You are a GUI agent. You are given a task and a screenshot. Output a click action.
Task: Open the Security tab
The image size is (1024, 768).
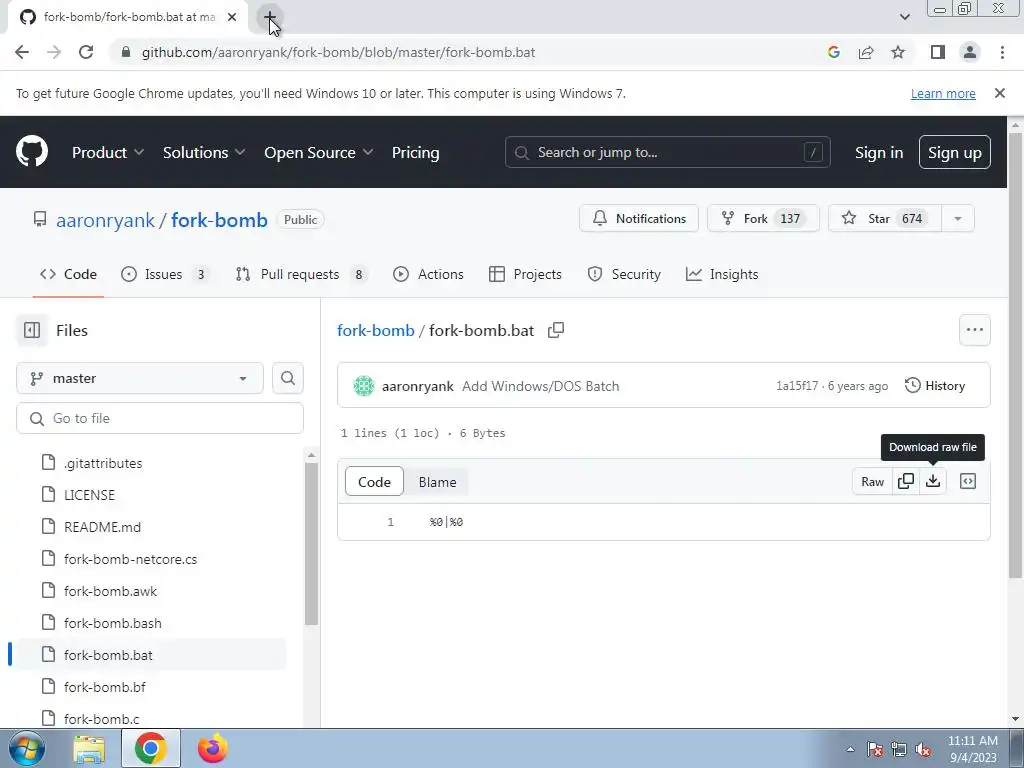pos(624,274)
